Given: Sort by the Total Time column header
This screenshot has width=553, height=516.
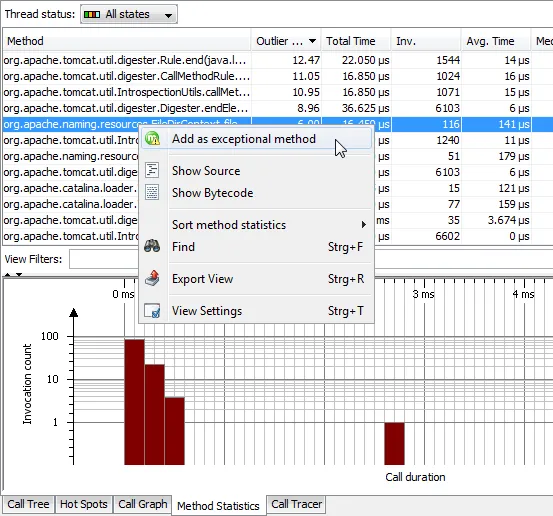Looking at the screenshot, I should click(356, 41).
